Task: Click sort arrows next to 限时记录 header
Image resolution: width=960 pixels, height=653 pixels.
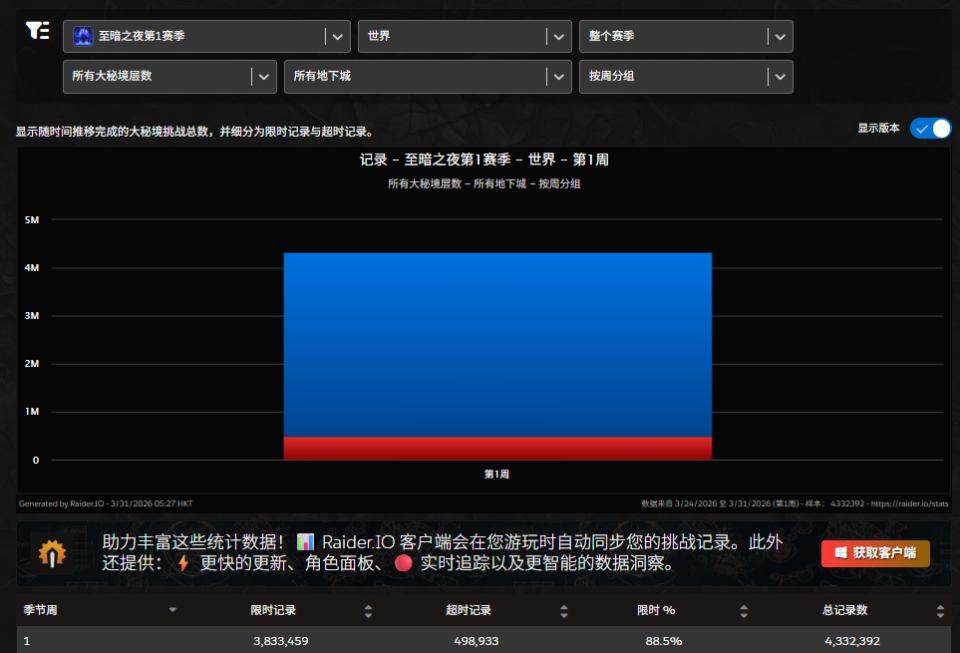Action: pyautogui.click(x=368, y=610)
